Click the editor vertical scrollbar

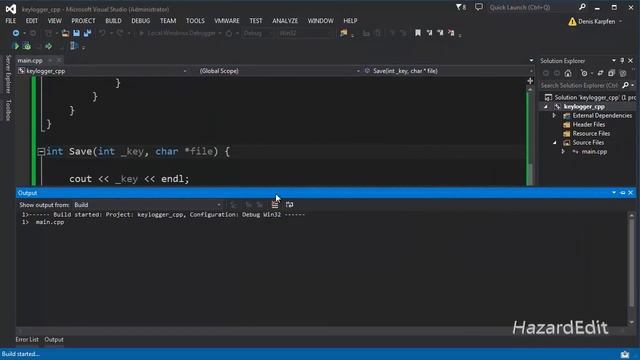(530, 137)
